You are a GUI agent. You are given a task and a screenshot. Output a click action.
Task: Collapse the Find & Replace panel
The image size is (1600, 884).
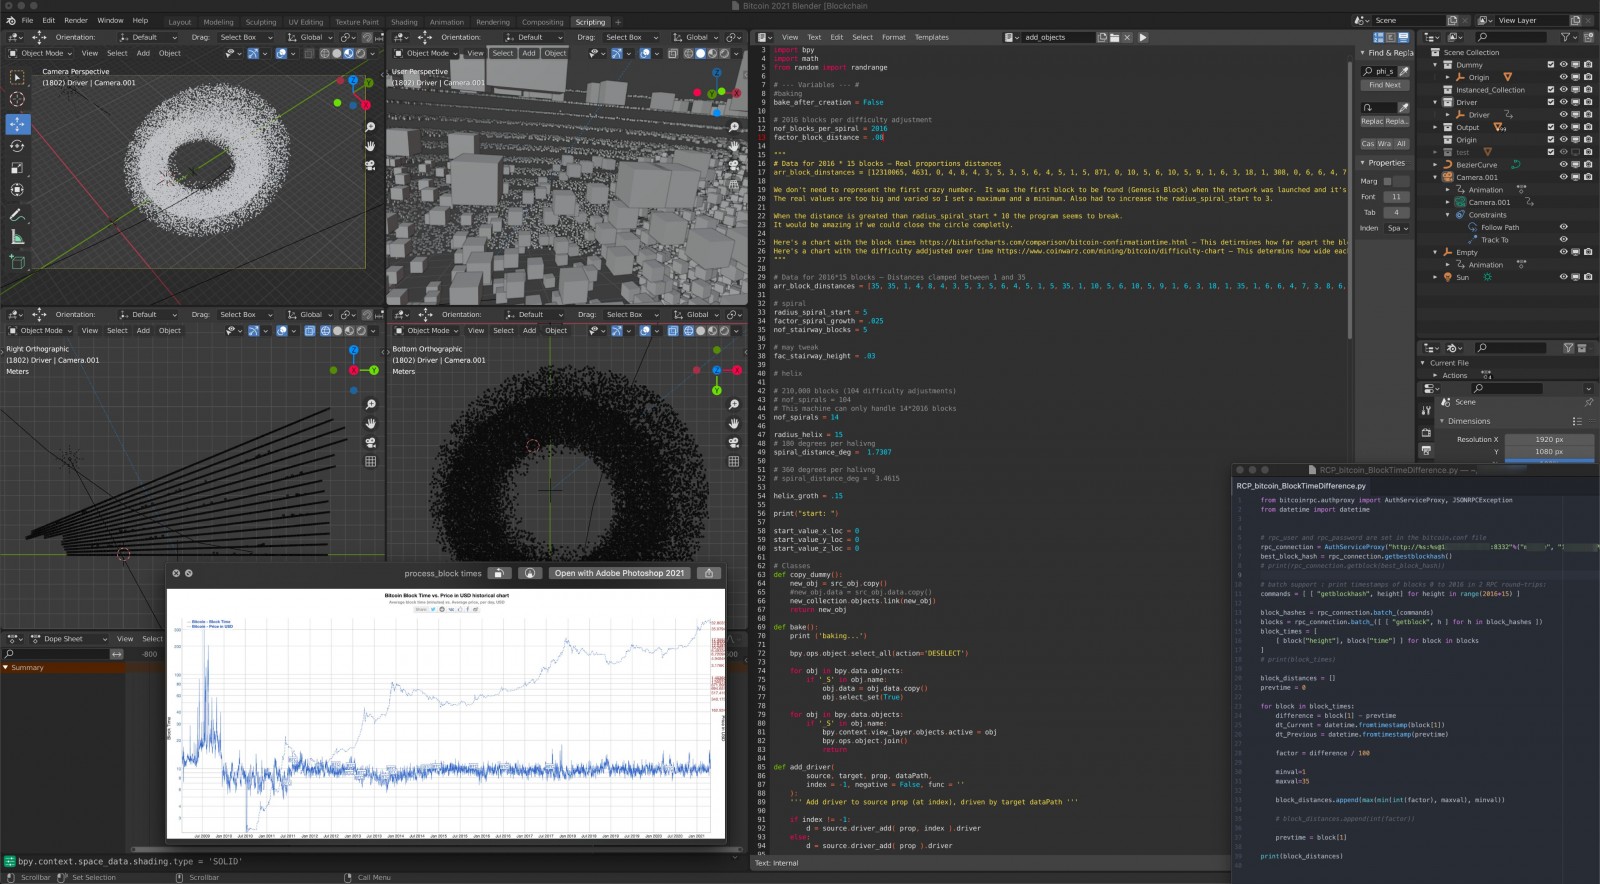(1363, 53)
